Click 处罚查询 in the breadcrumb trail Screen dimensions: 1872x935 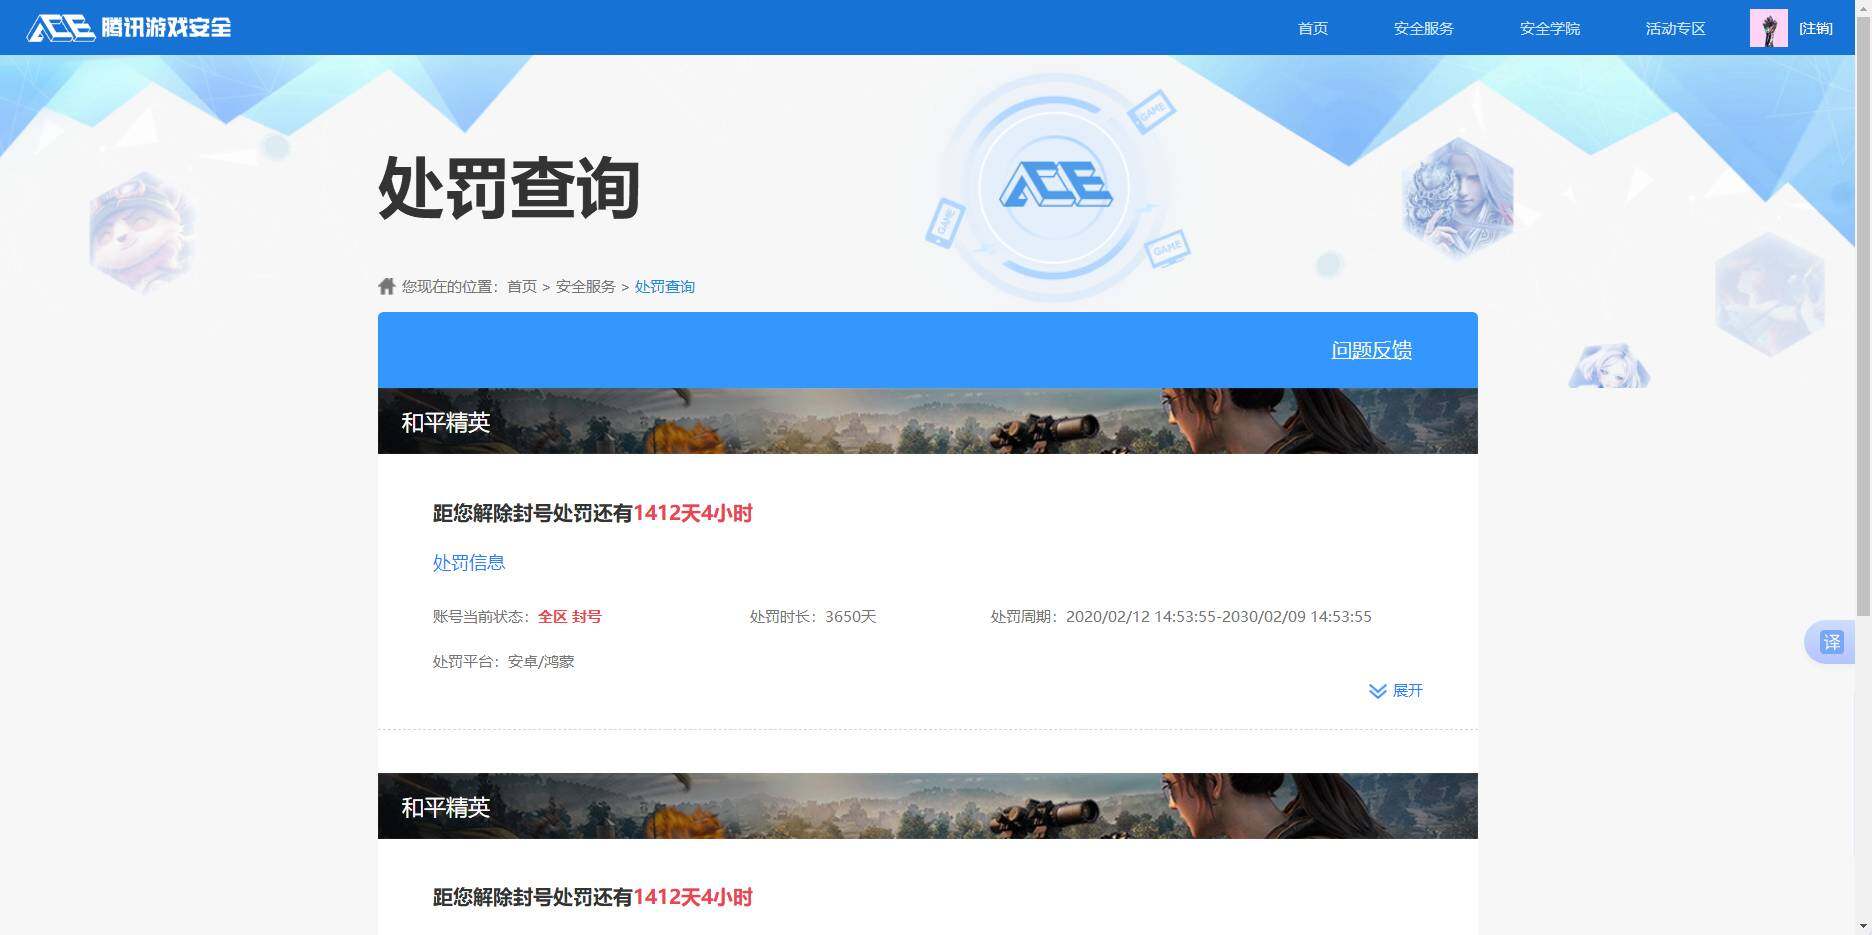click(664, 286)
